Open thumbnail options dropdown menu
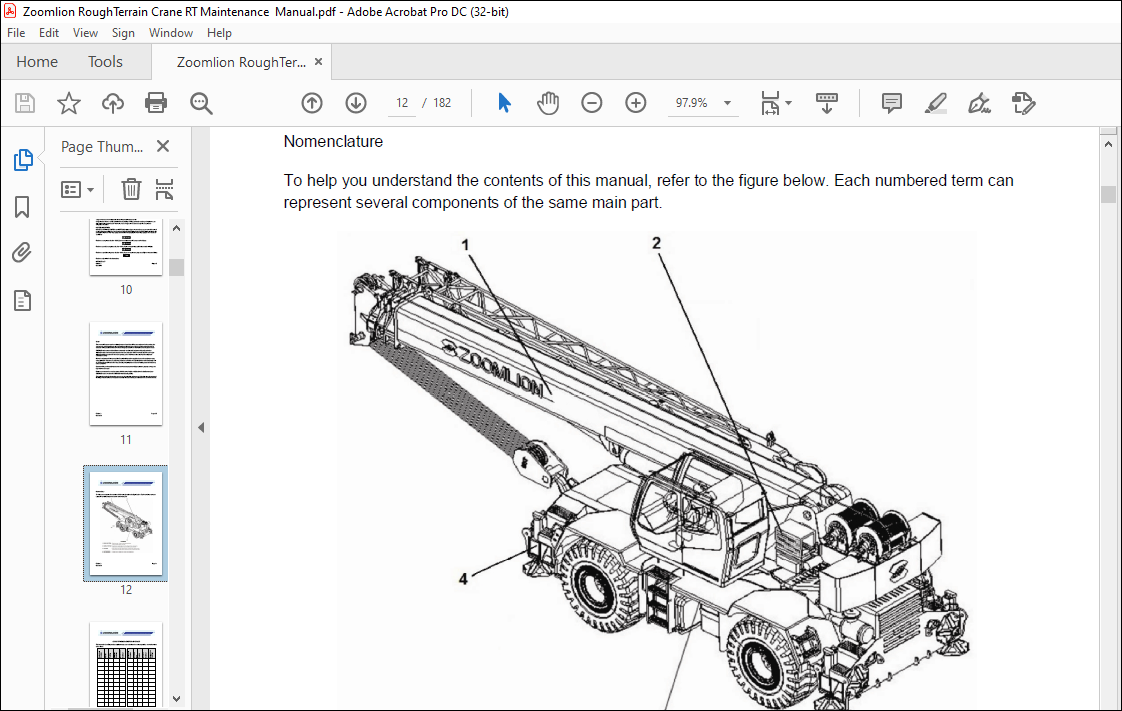Screen dimensions: 1122x711 pos(77,190)
